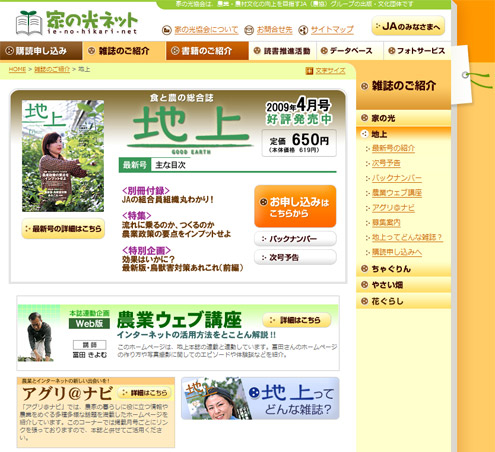Collapse 地上 section in sidebar
Viewport: 495px width, 452px height.
pyautogui.click(x=403, y=134)
